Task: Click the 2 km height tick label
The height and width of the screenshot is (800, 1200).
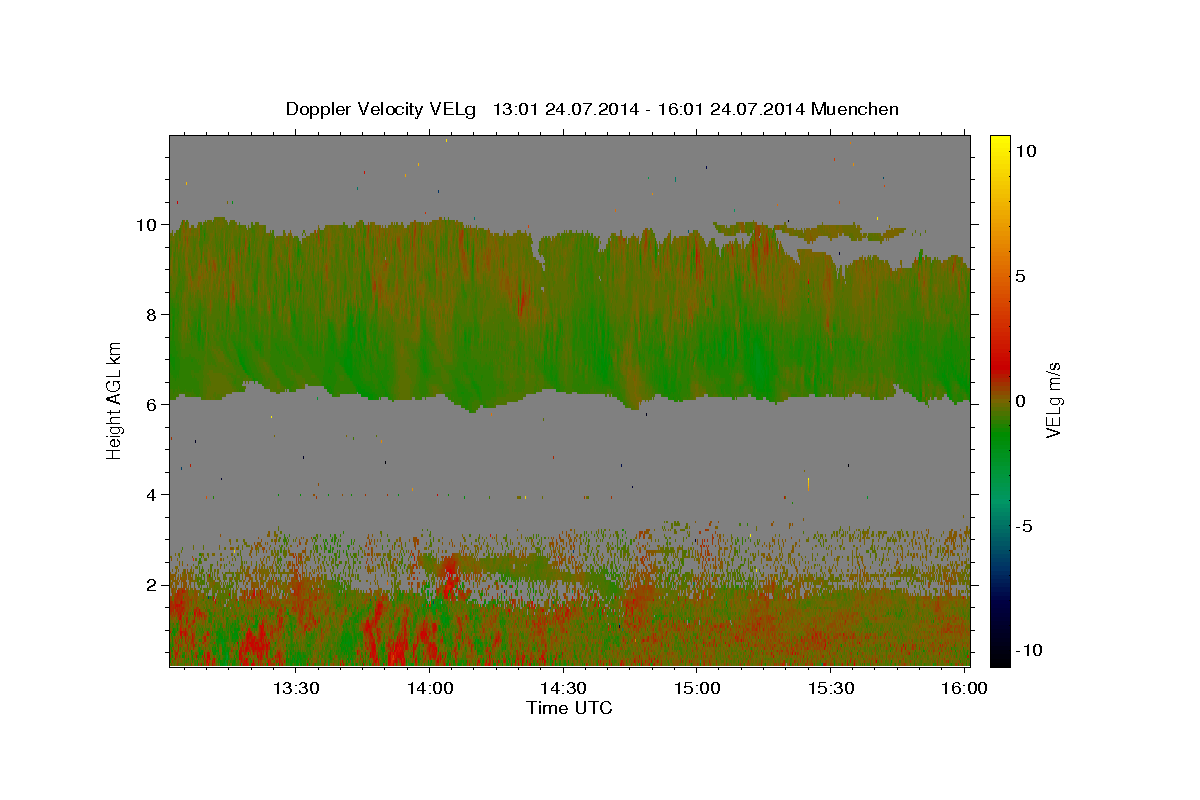Action: click(x=153, y=584)
